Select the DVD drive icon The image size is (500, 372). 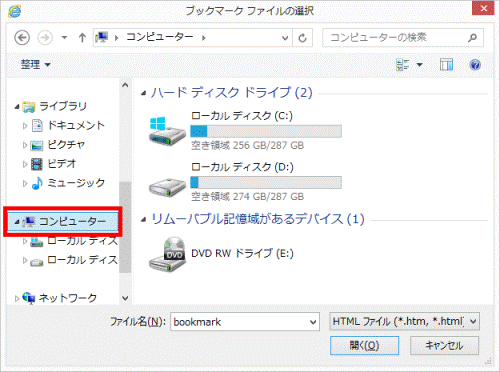click(x=167, y=254)
